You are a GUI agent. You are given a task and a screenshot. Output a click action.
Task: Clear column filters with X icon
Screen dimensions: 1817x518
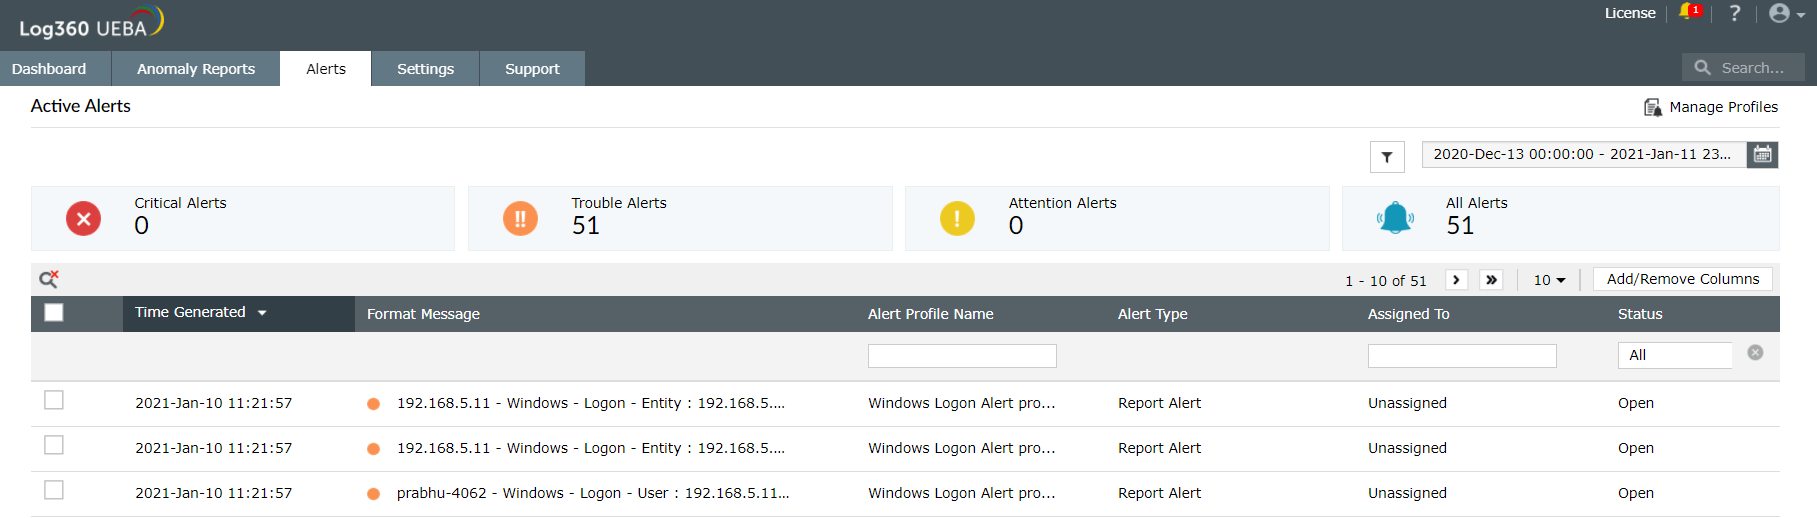tap(1755, 353)
